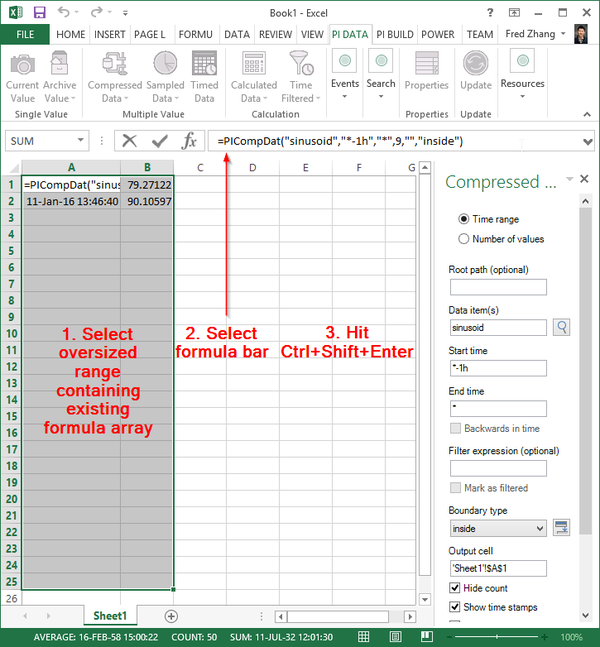The height and width of the screenshot is (647, 600).
Task: Open the FILE tab
Action: coord(25,34)
